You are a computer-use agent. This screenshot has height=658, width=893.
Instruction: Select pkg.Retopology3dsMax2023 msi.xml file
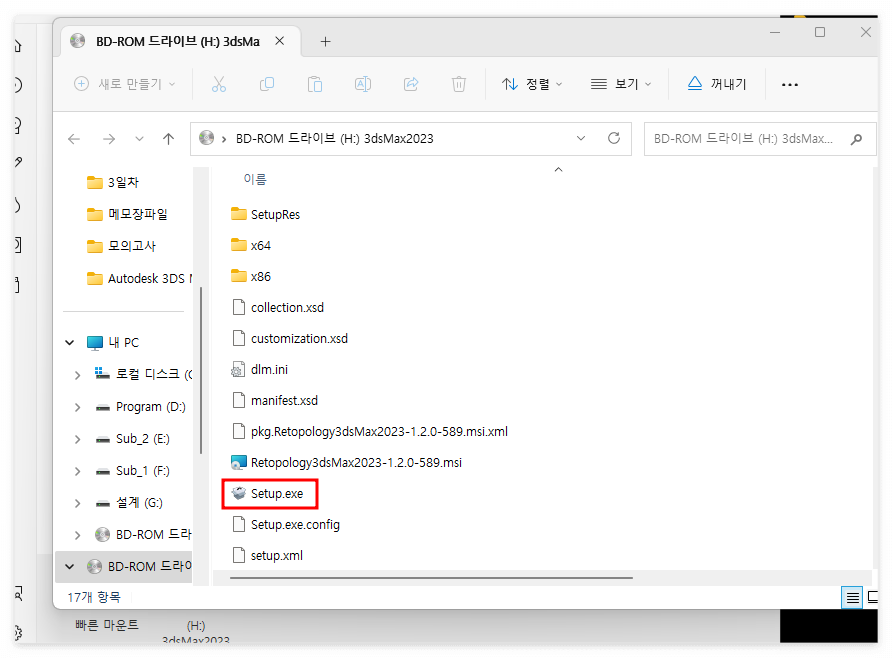coord(369,432)
